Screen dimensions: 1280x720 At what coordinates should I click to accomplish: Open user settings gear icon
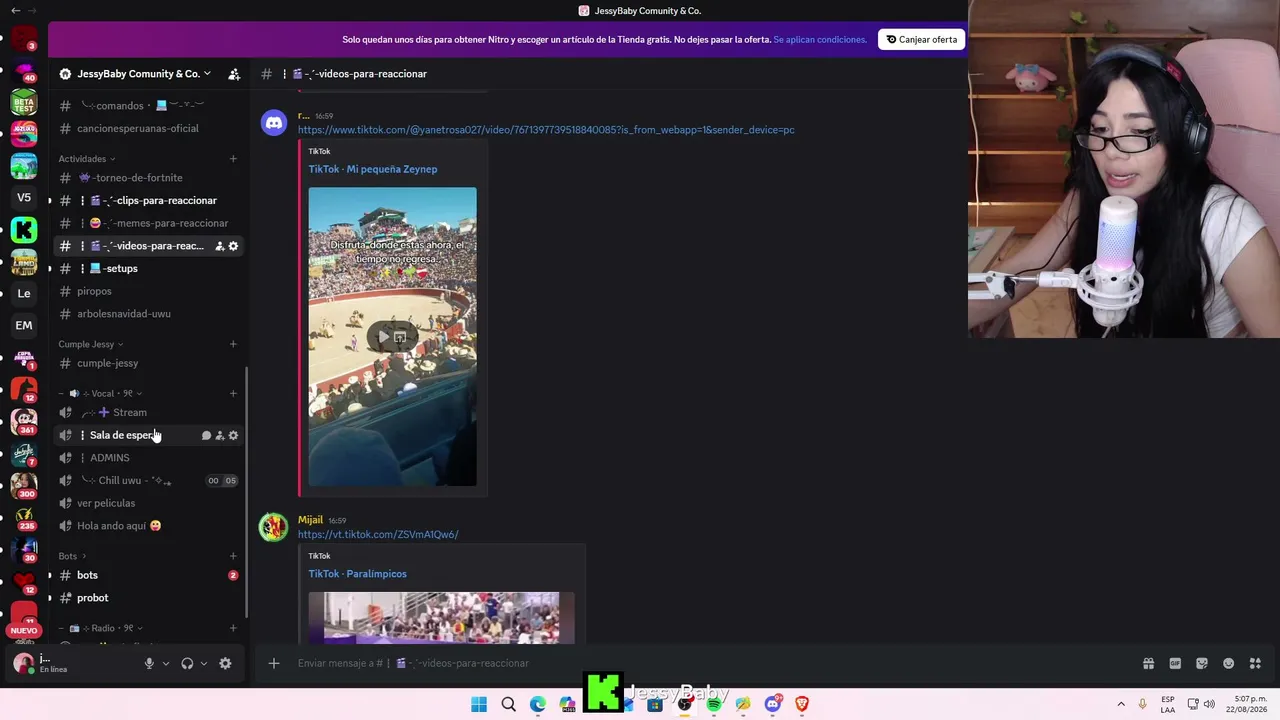(x=225, y=663)
